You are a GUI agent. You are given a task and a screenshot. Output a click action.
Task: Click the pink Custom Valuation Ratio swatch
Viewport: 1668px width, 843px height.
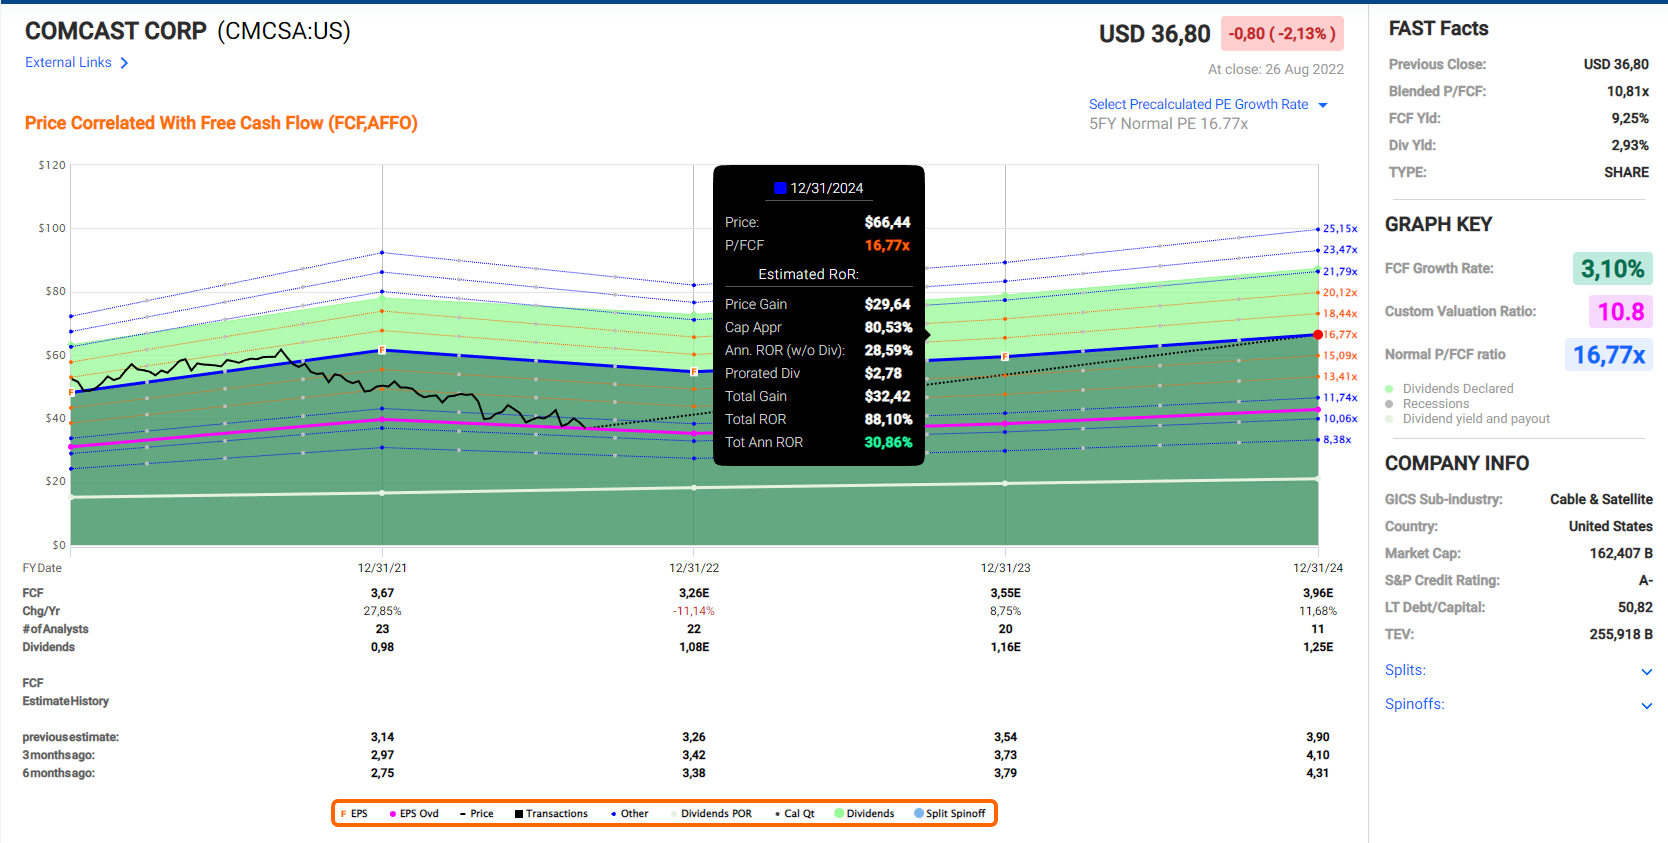point(1619,312)
